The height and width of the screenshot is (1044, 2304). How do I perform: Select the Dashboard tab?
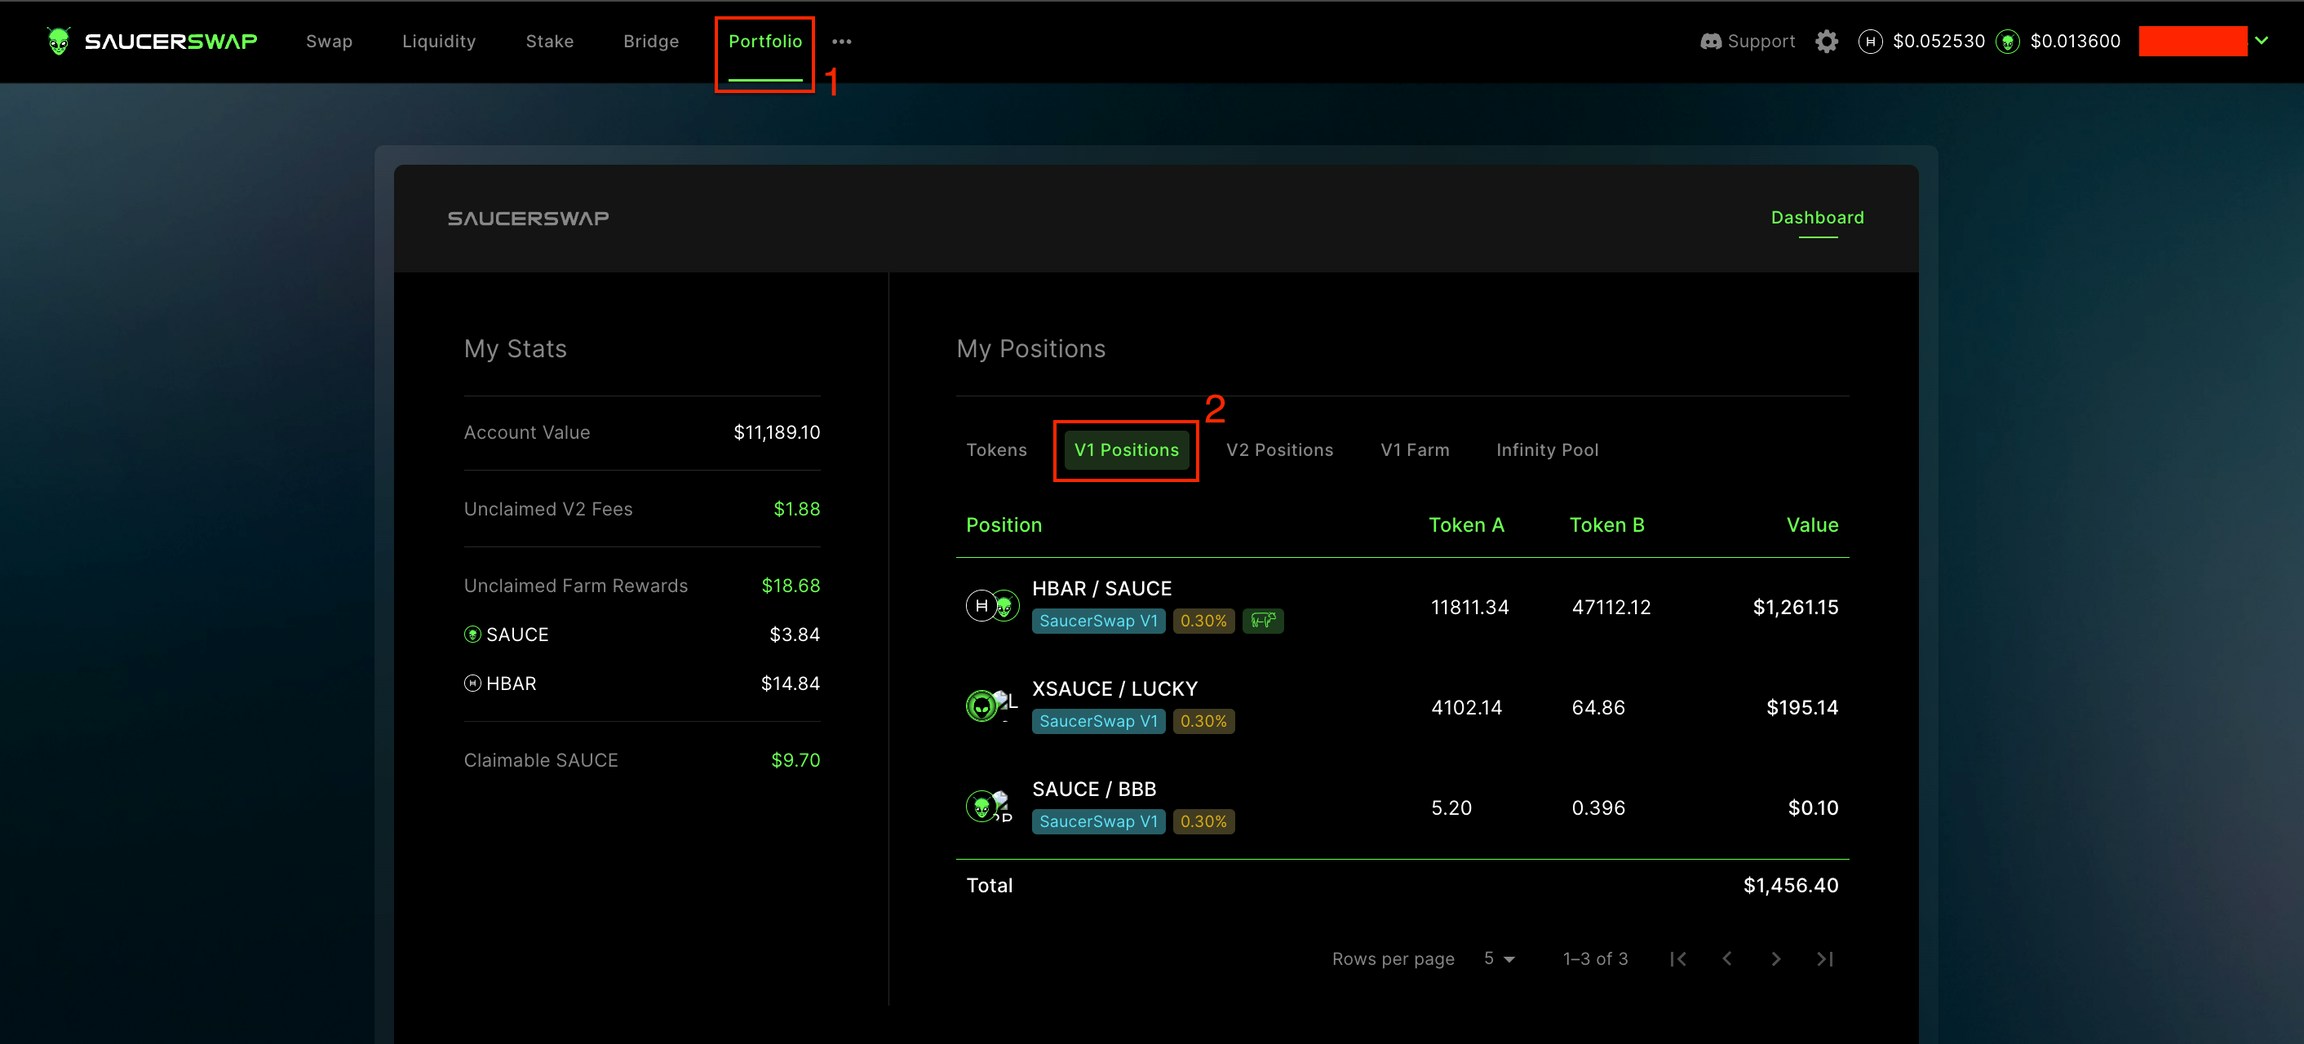pyautogui.click(x=1817, y=217)
